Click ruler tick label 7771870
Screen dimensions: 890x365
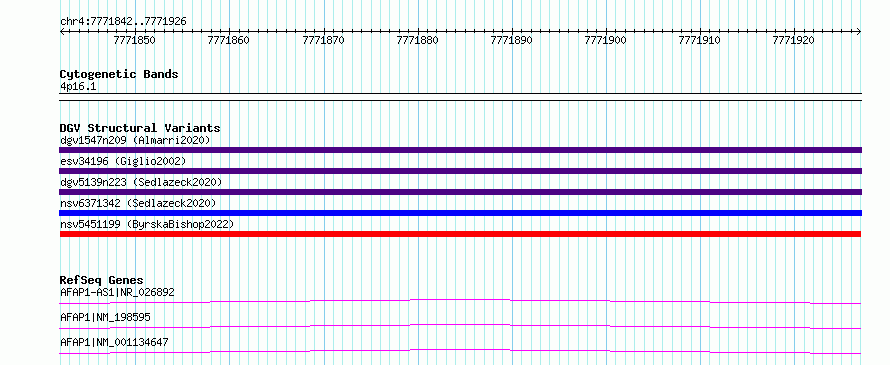pos(323,40)
